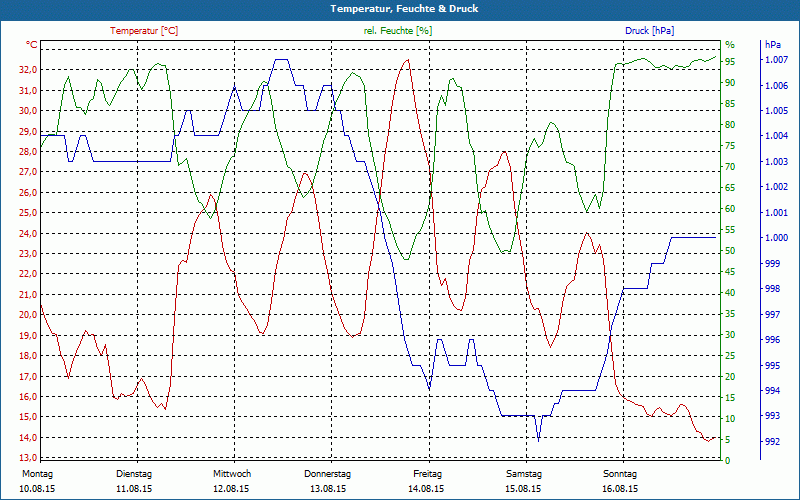800x500 pixels.
Task: Click the blue pressure curve's lowest dip after Samstag
Action: click(x=539, y=440)
